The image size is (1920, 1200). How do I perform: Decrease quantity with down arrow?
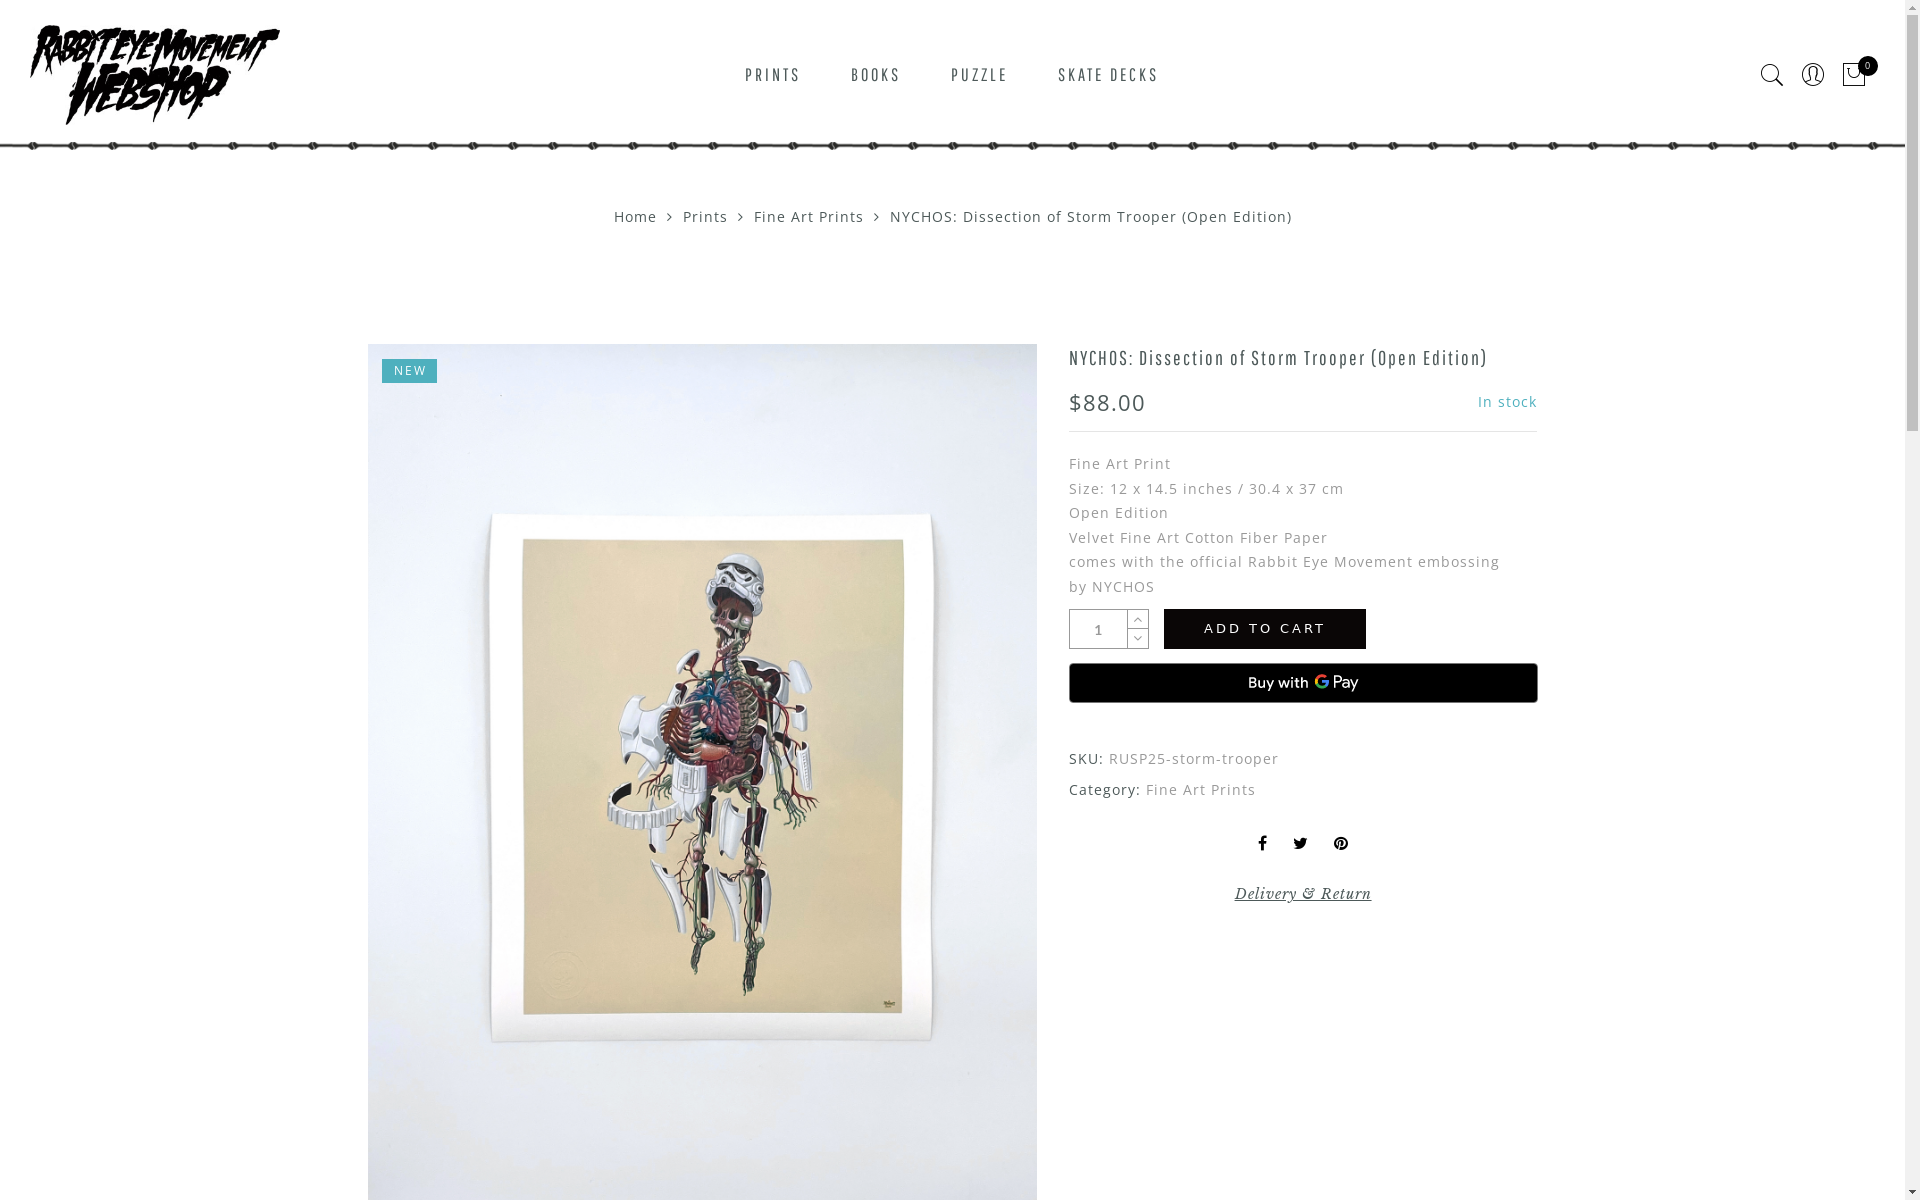click(1138, 639)
